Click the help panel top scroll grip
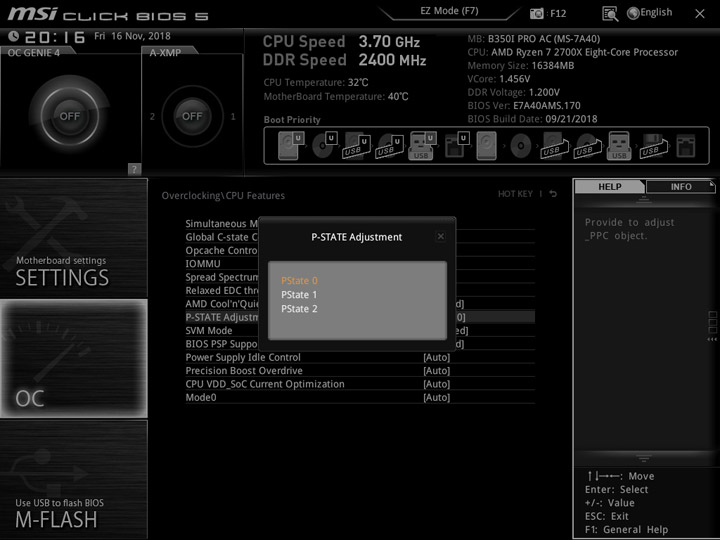The width and height of the screenshot is (720, 540). click(x=644, y=199)
